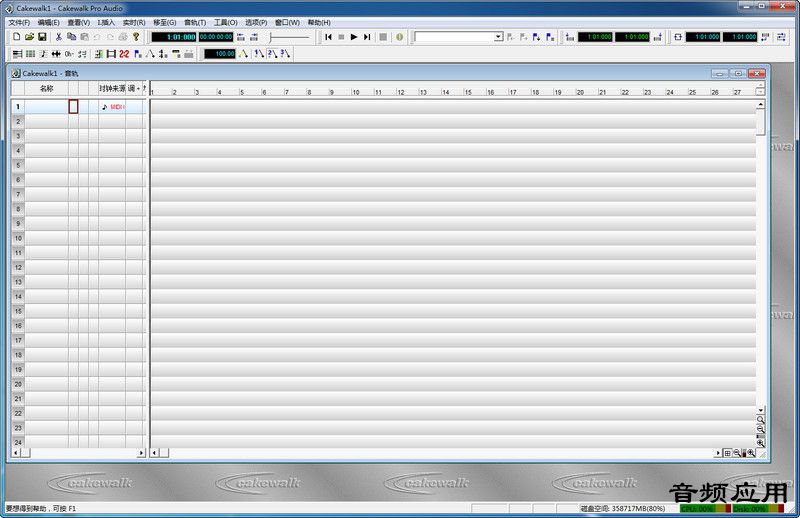Image resolution: width=800 pixels, height=518 pixels.
Task: Open the 查看(V) menu
Action: click(78, 22)
